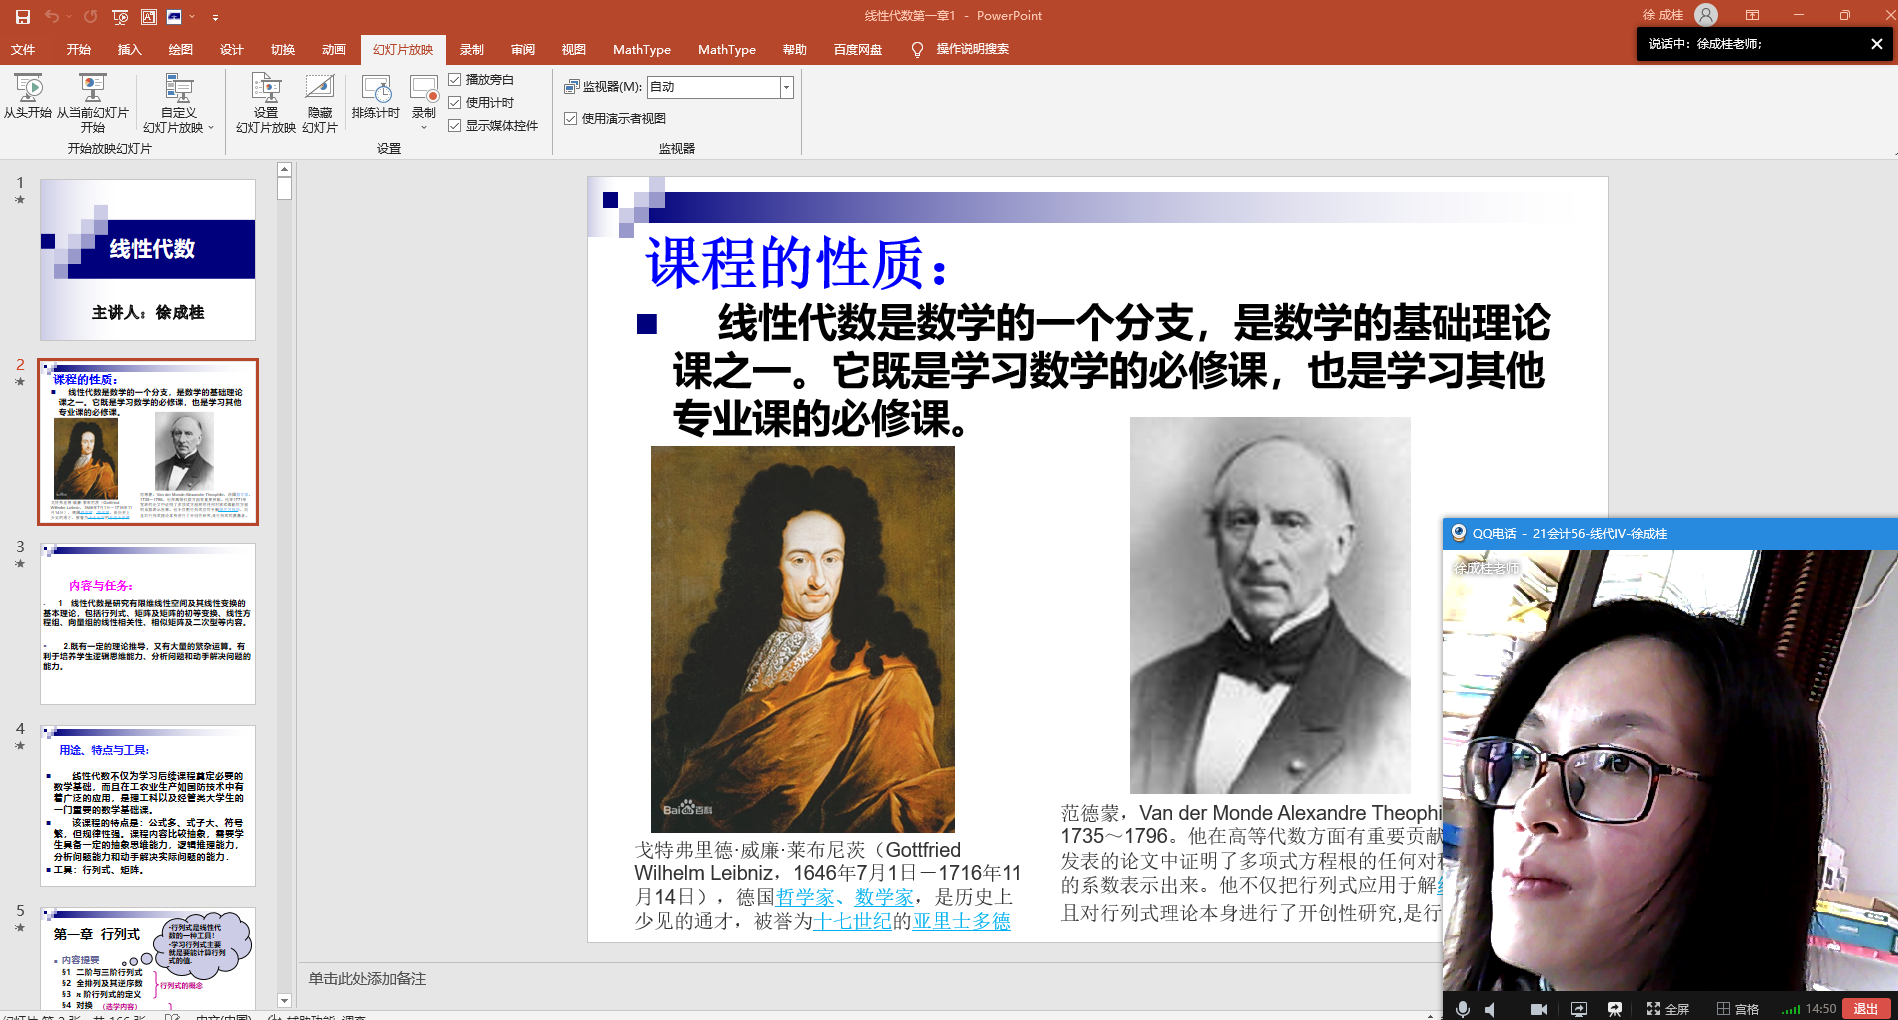Image resolution: width=1898 pixels, height=1020 pixels.
Task: Click the 十七世纪 hyperlink
Action: [x=852, y=922]
